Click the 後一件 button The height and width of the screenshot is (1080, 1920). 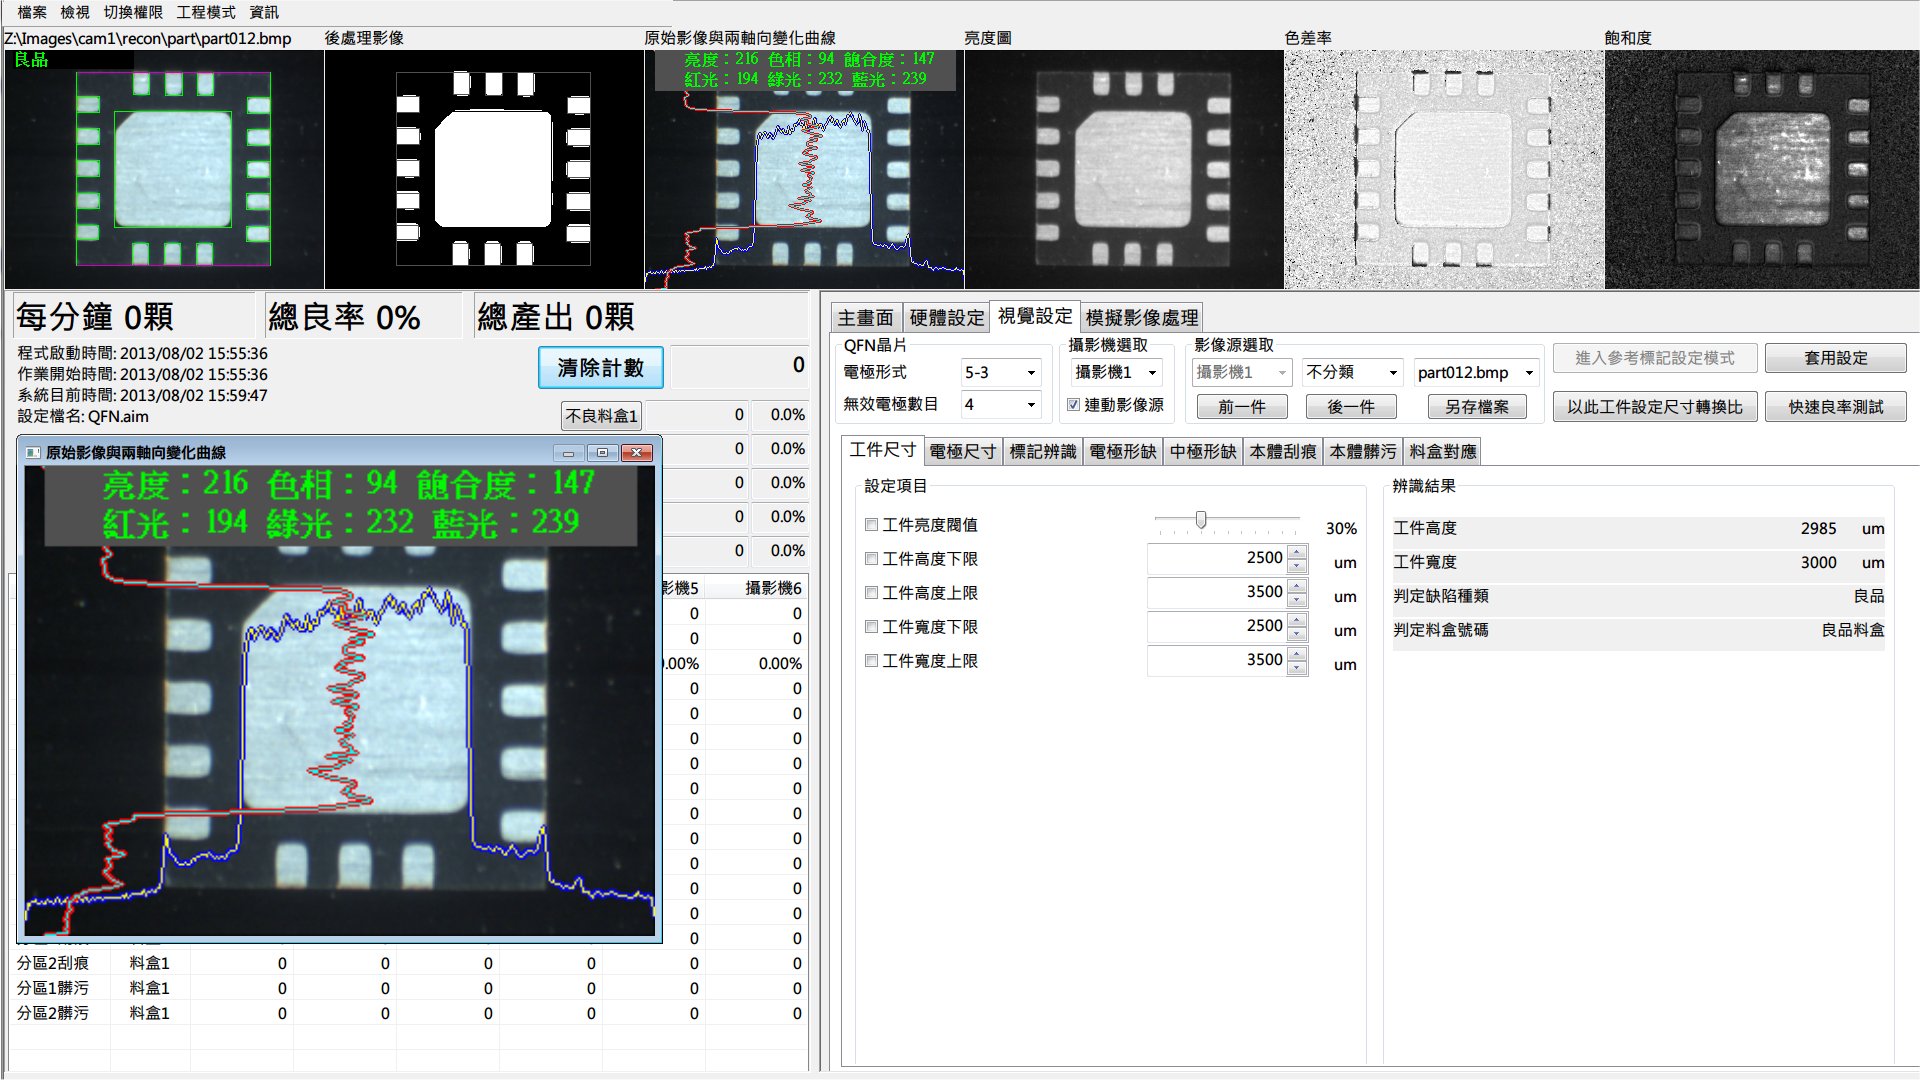coord(1351,407)
